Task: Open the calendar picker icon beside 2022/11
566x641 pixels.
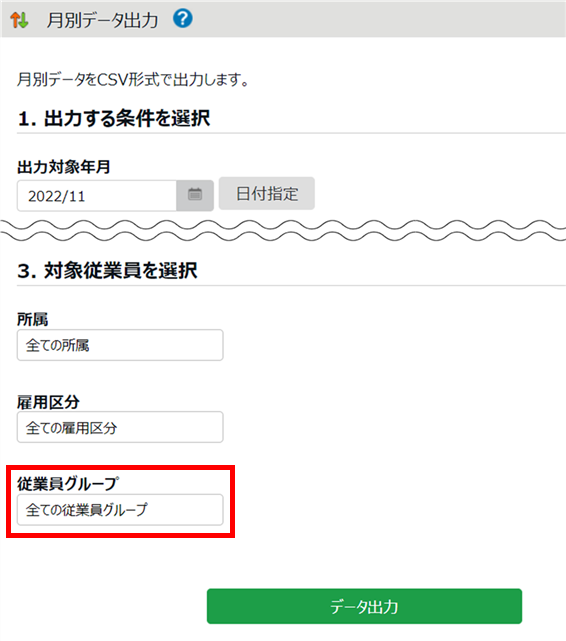Action: (195, 195)
